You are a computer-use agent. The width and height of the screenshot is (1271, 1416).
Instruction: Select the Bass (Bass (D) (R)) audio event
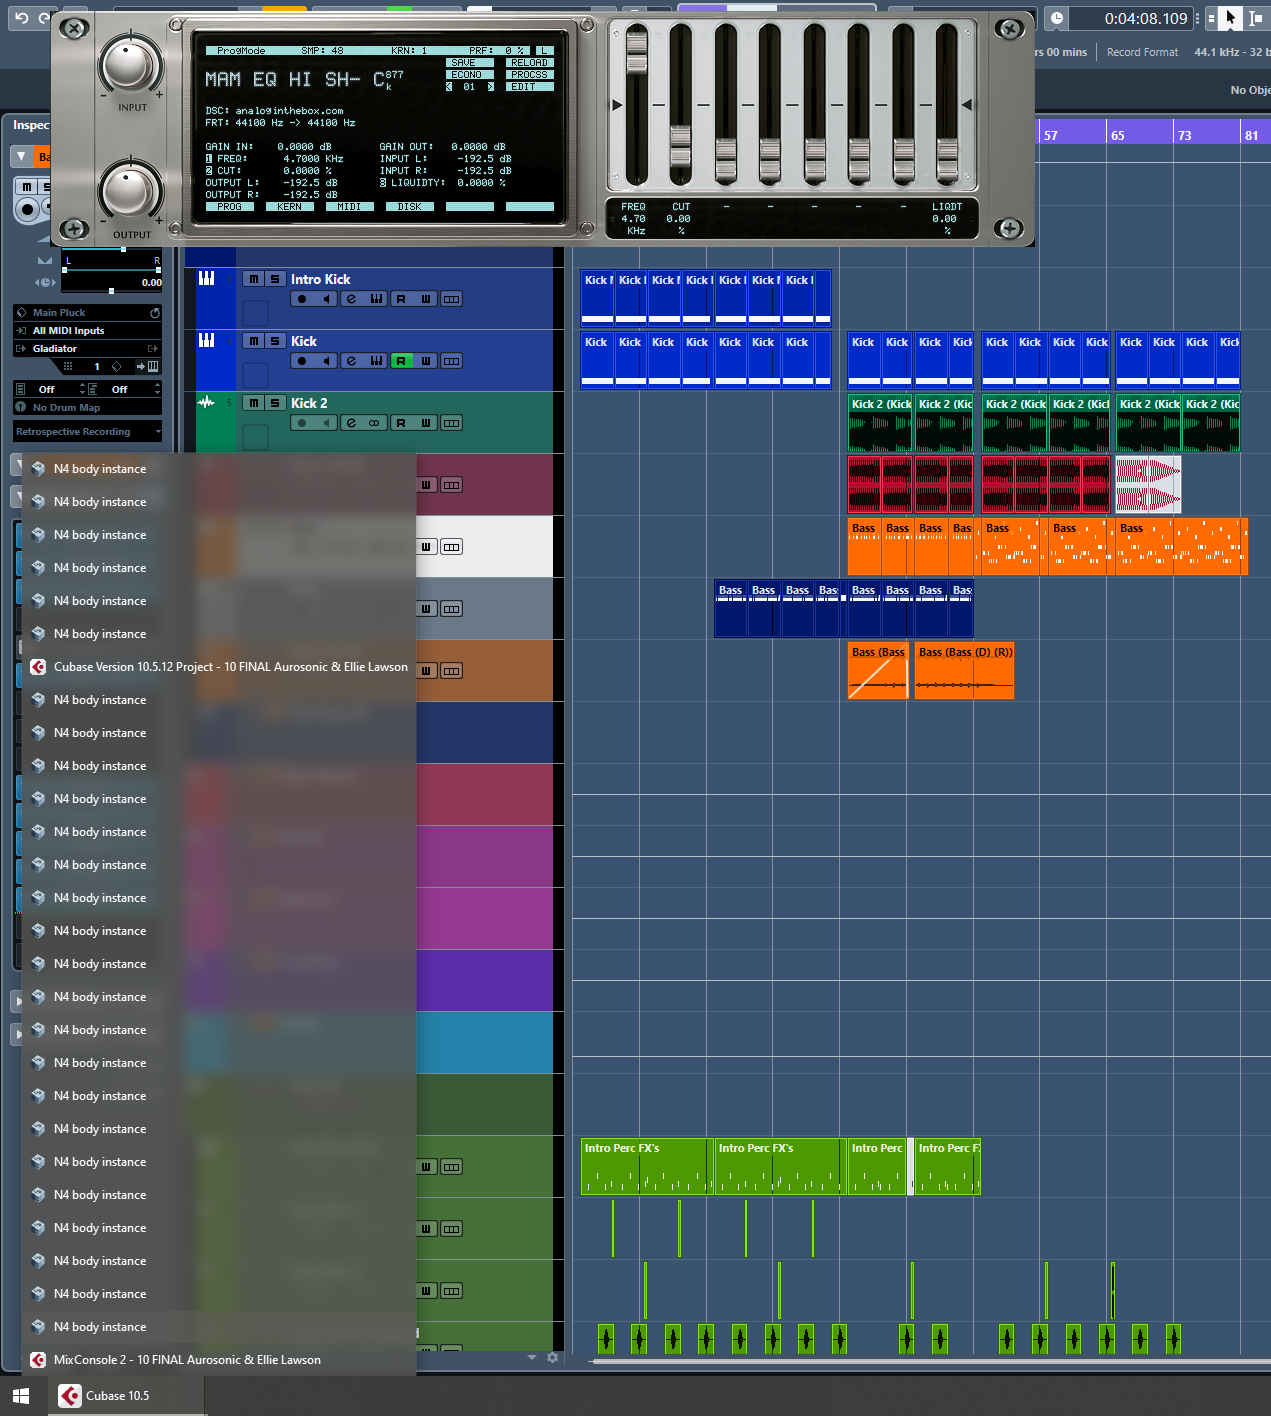pos(964,671)
